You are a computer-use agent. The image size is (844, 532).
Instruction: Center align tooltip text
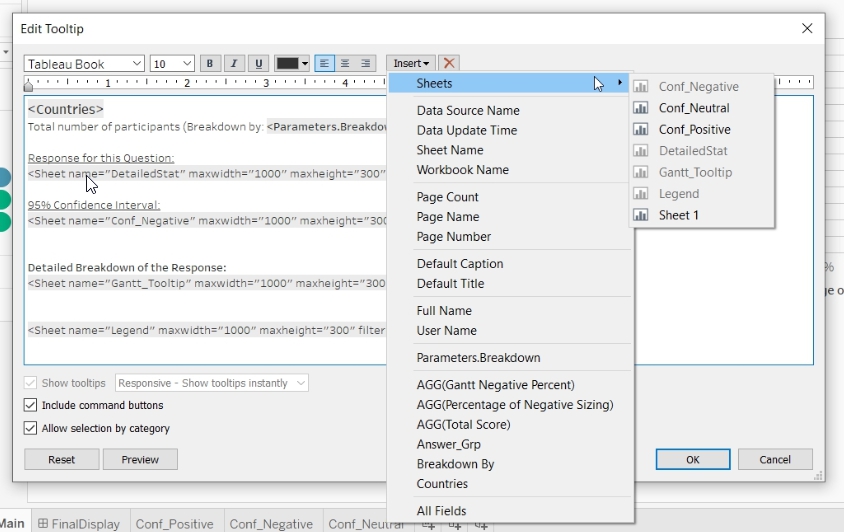point(345,64)
